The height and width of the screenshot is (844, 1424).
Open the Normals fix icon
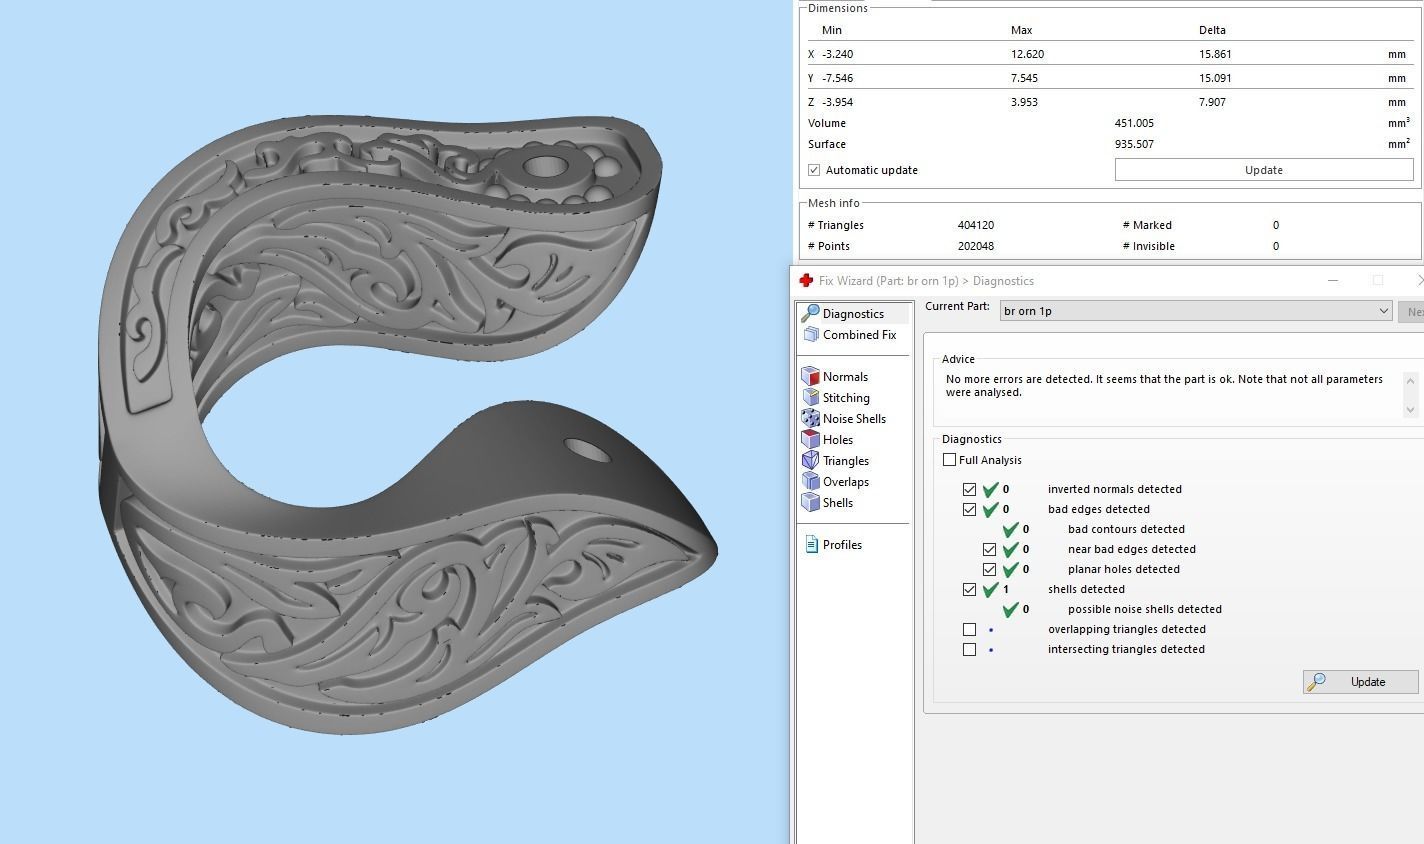coord(810,377)
